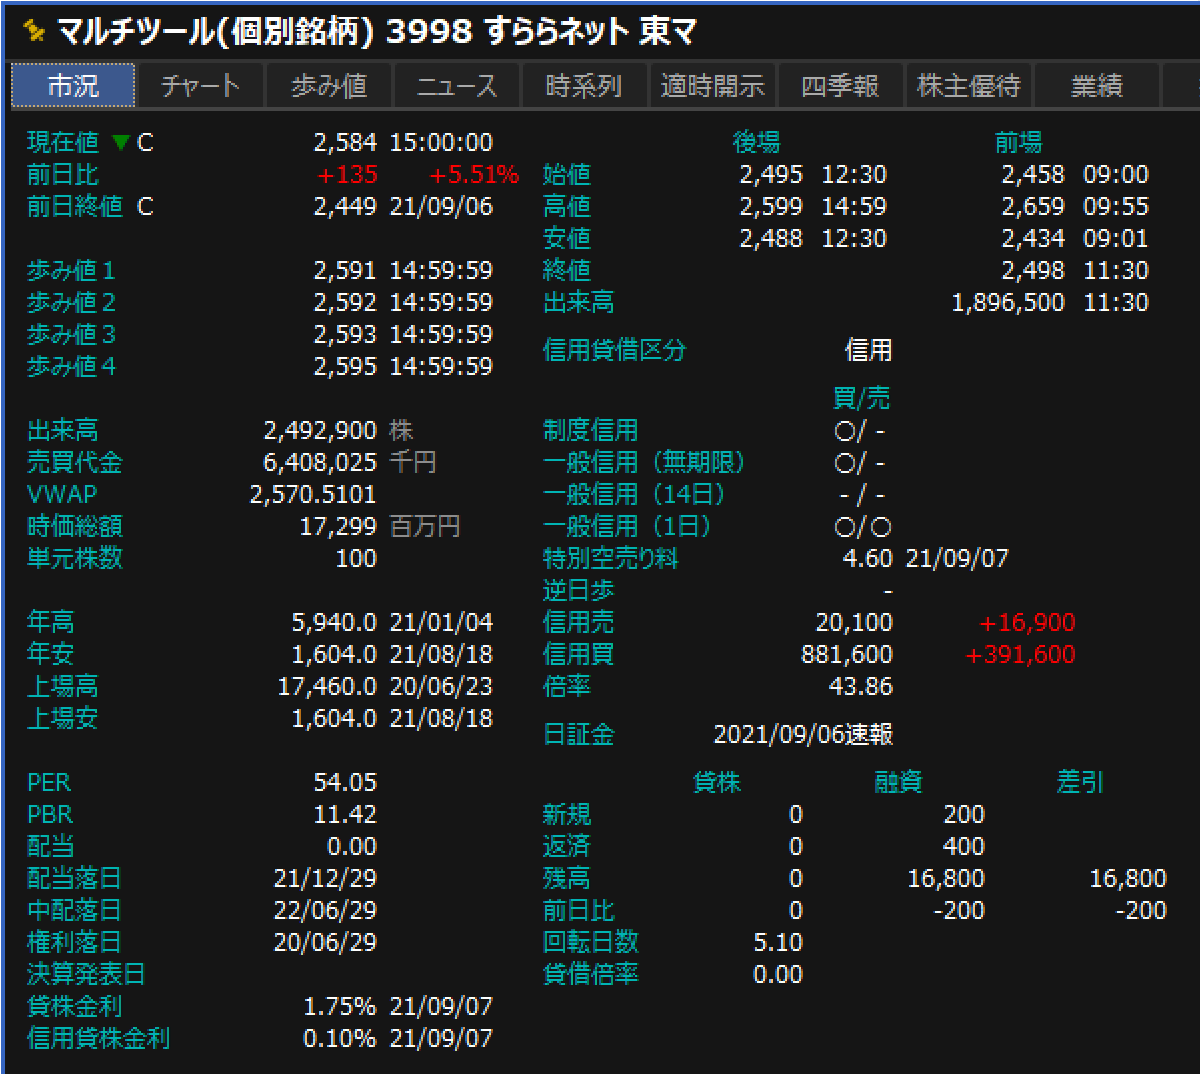Click the 年安 value 1,604.0
Image resolution: width=1200 pixels, height=1074 pixels.
pyautogui.click(x=334, y=655)
